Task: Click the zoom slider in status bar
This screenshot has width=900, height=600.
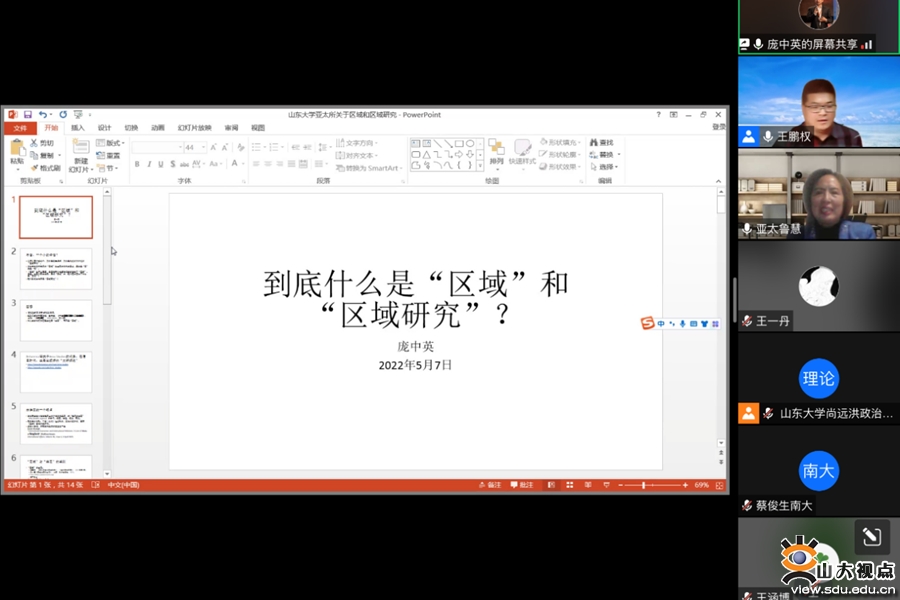Action: tap(643, 485)
